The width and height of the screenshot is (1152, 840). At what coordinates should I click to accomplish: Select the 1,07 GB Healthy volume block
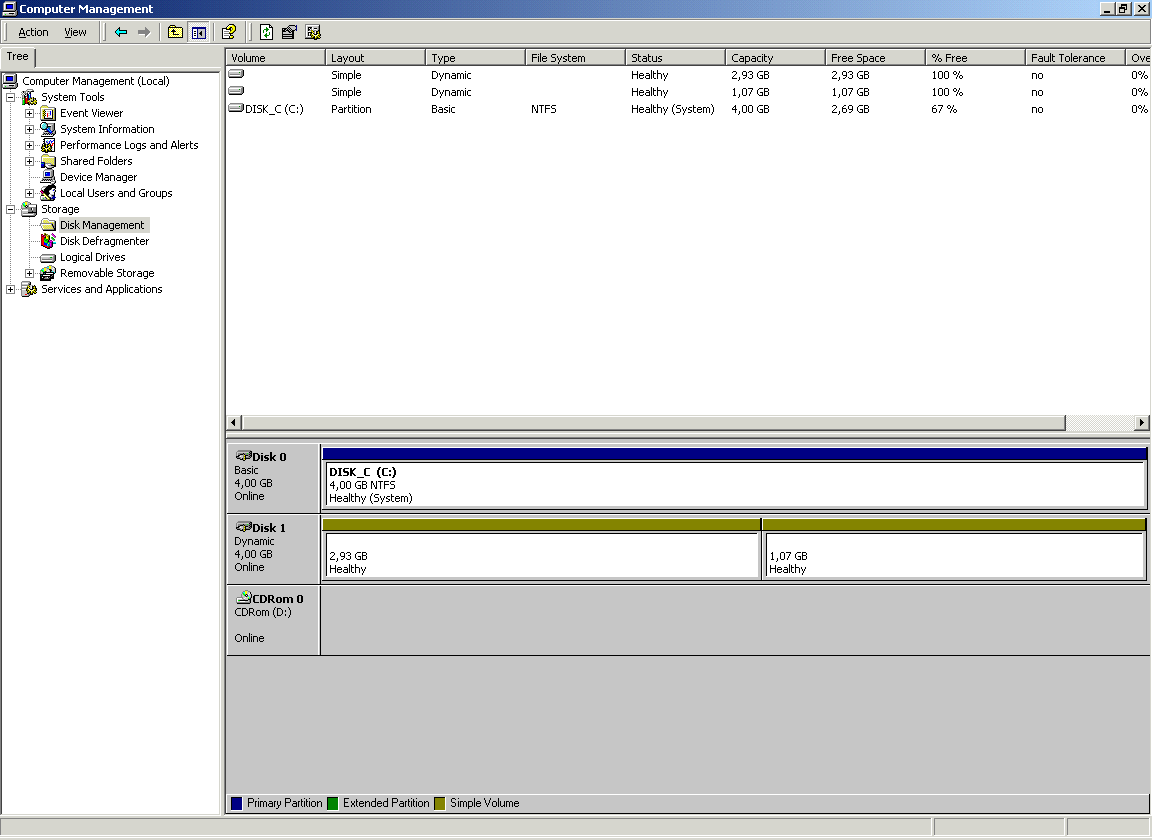coord(953,555)
